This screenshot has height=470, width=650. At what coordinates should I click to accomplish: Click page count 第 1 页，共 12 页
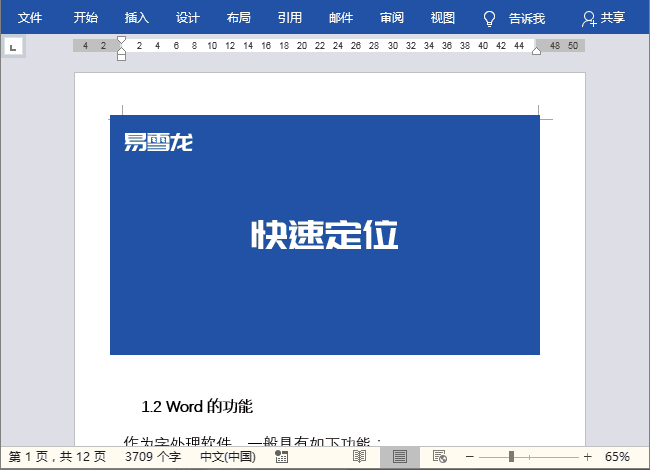[x=57, y=457]
